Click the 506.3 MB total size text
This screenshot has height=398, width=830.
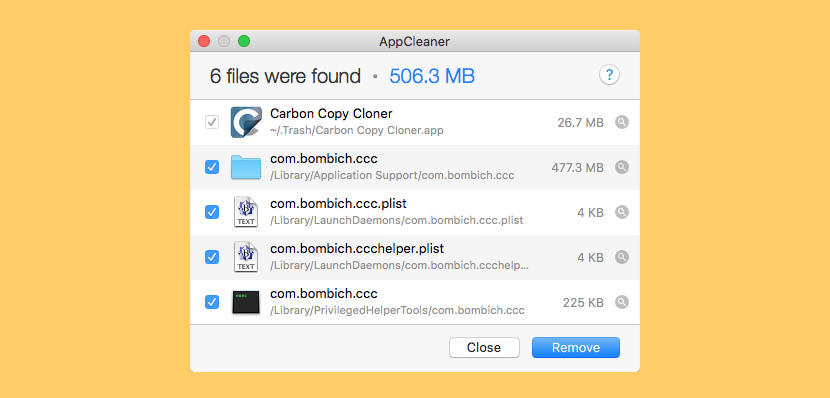432,76
